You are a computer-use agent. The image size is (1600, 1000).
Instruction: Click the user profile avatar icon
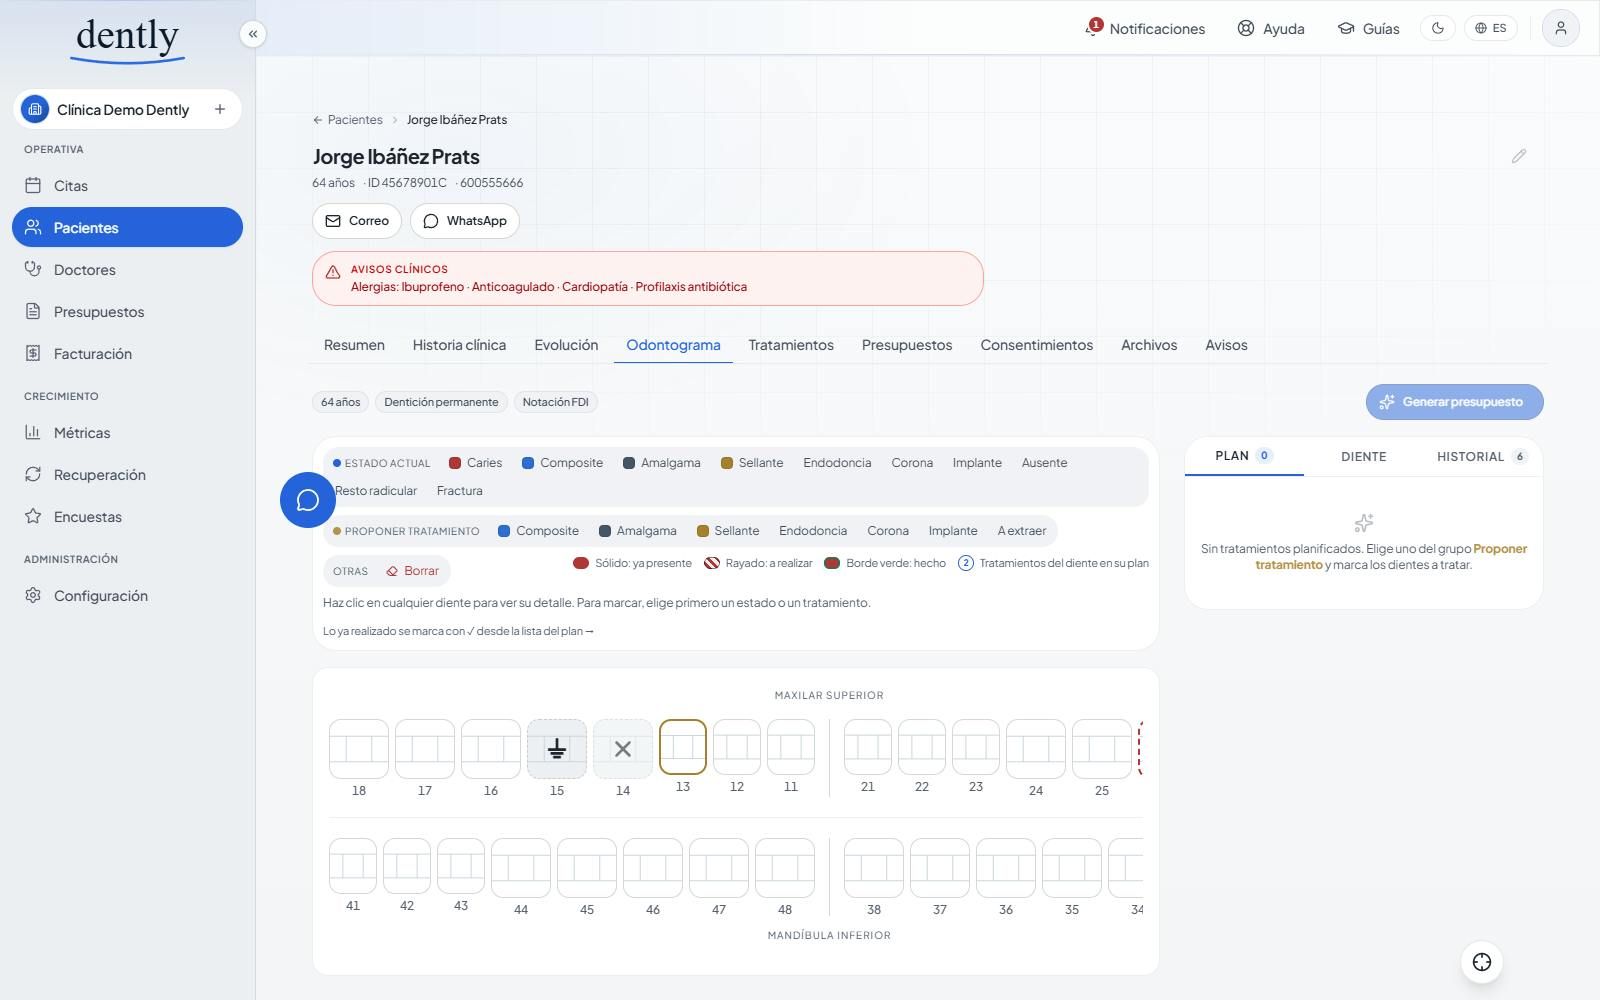[1560, 28]
